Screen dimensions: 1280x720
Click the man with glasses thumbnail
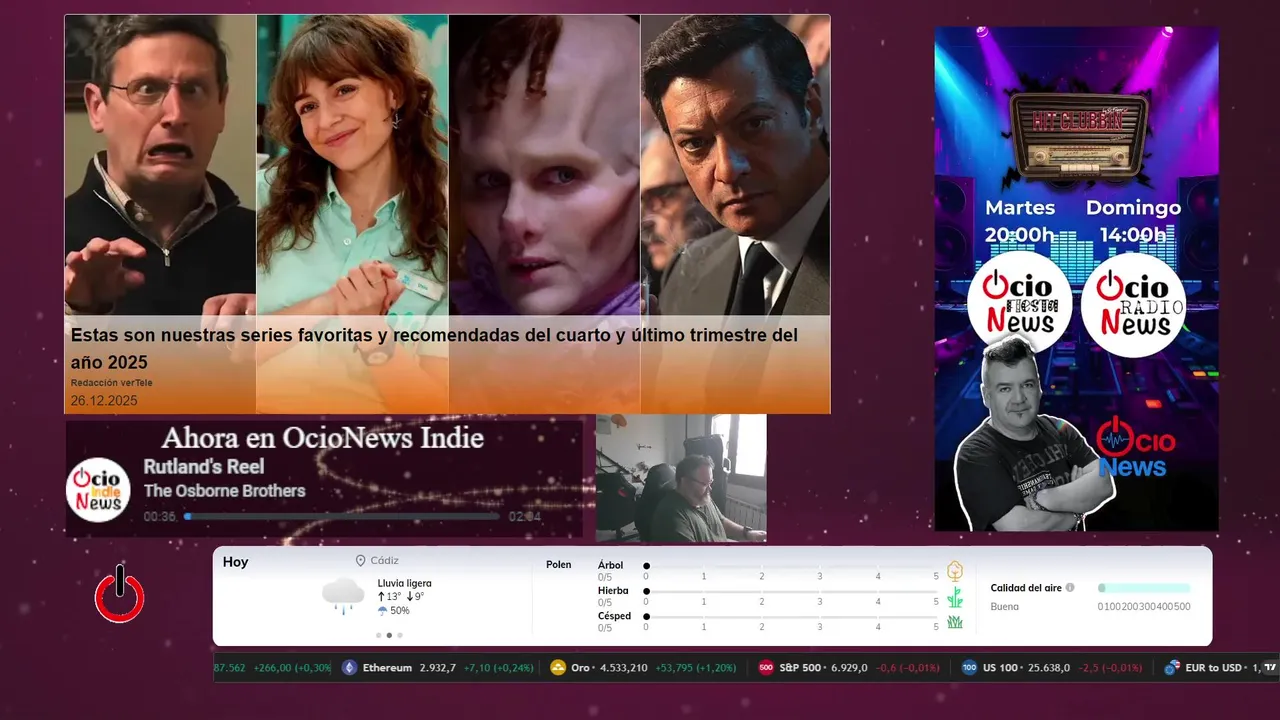(160, 165)
